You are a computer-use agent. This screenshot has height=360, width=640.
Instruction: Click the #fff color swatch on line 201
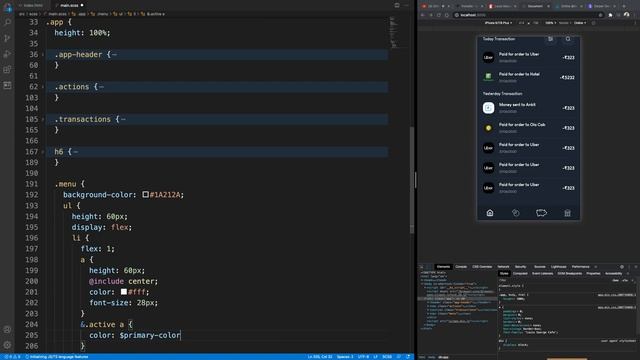[x=124, y=292]
